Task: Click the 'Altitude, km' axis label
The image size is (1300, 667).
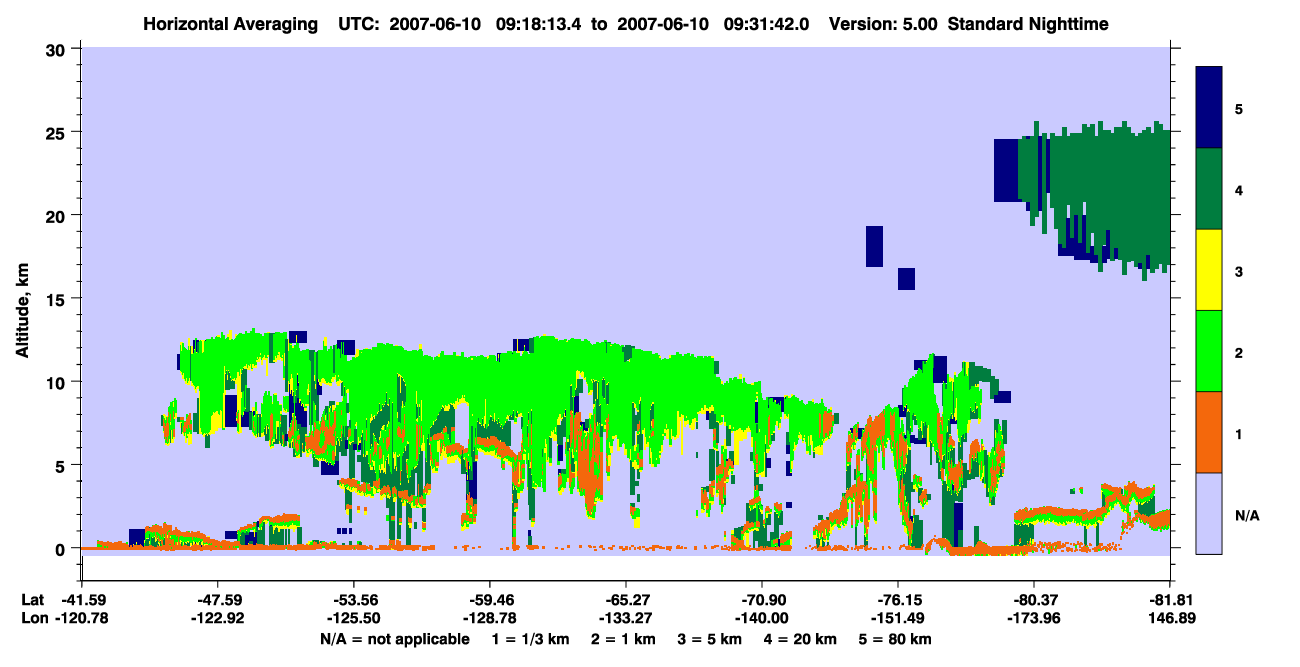Action: (22, 312)
